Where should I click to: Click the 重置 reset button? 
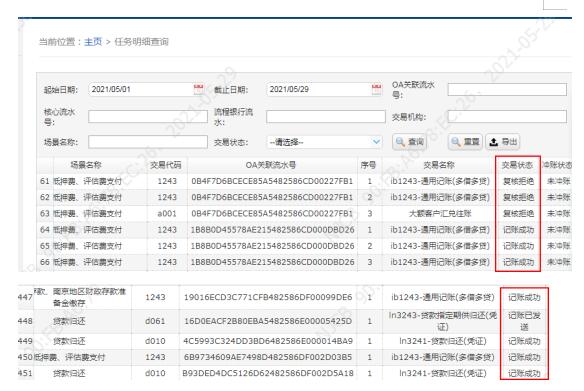click(x=465, y=142)
